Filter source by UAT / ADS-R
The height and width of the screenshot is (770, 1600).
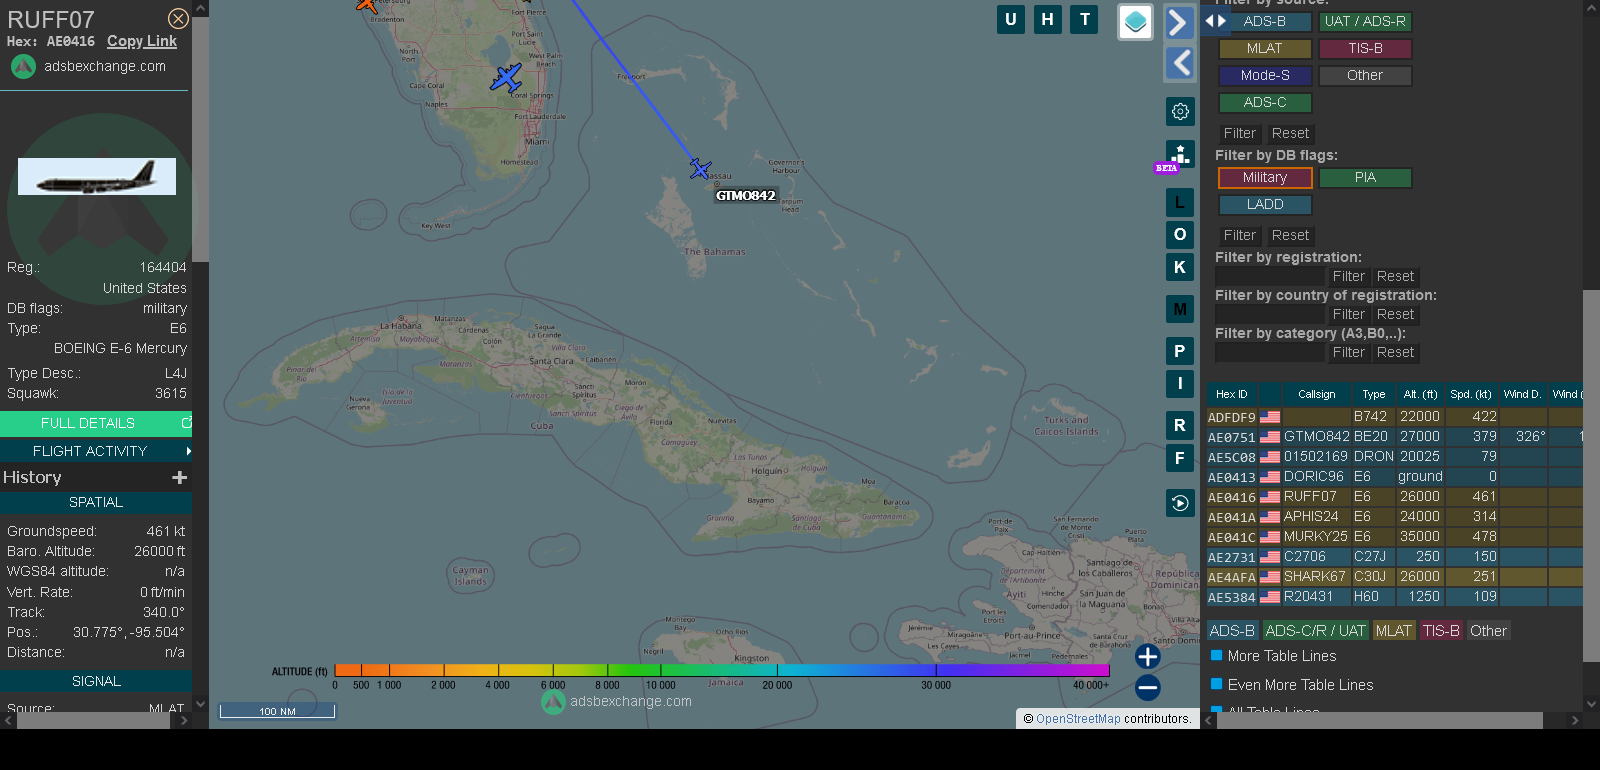tap(1365, 21)
